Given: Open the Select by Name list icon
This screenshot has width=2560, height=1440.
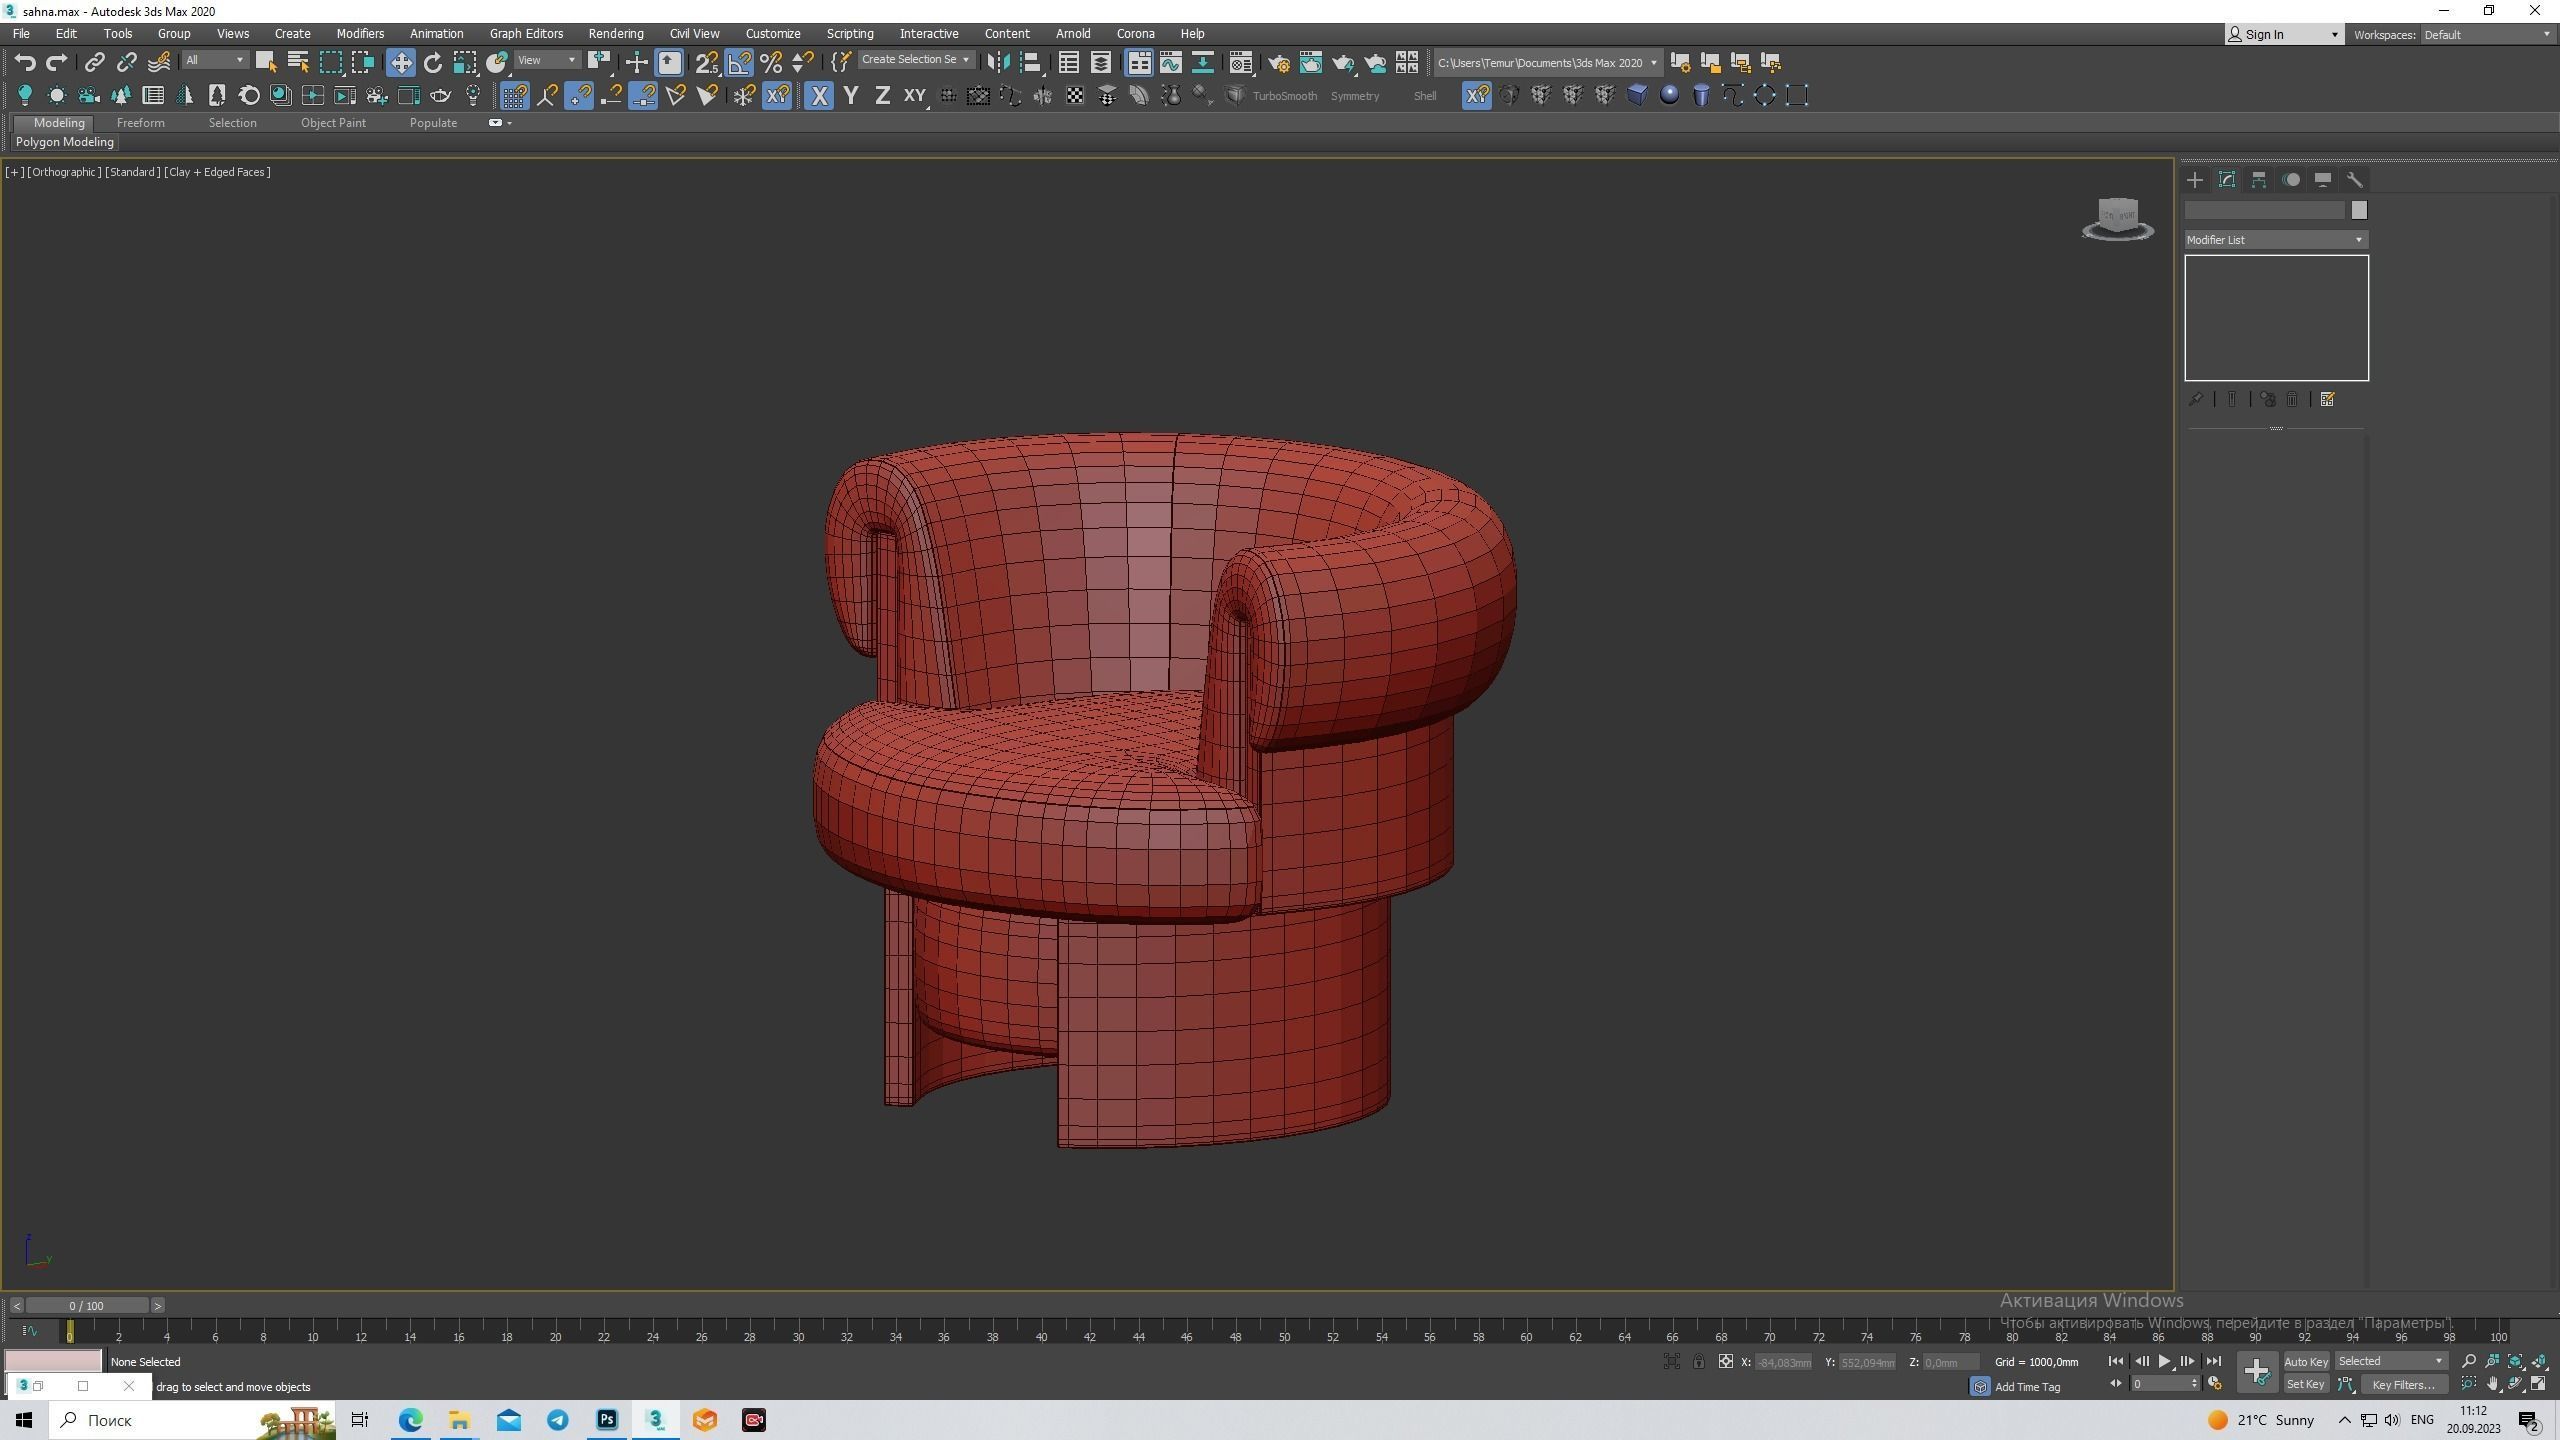Looking at the screenshot, I should pos(298,63).
